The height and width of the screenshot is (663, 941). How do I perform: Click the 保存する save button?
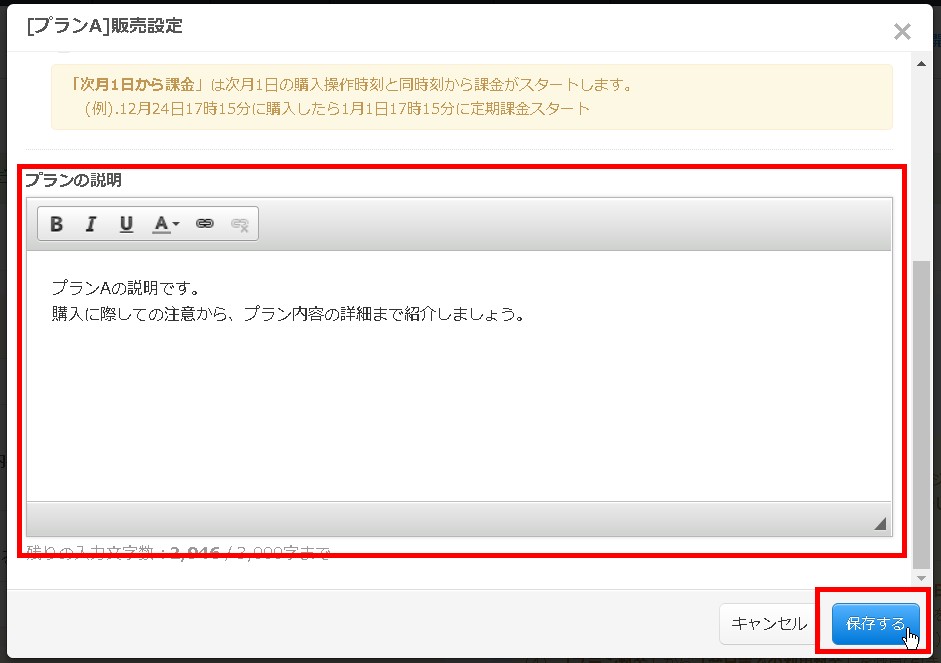click(x=874, y=623)
